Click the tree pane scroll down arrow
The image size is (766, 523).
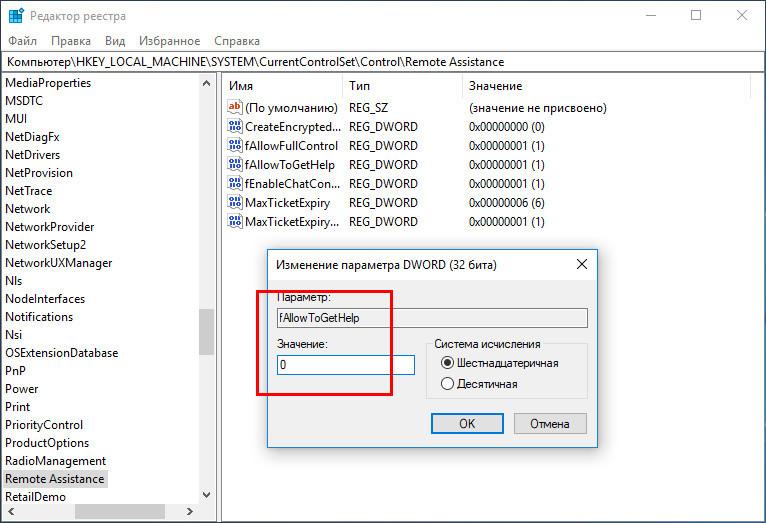click(206, 495)
